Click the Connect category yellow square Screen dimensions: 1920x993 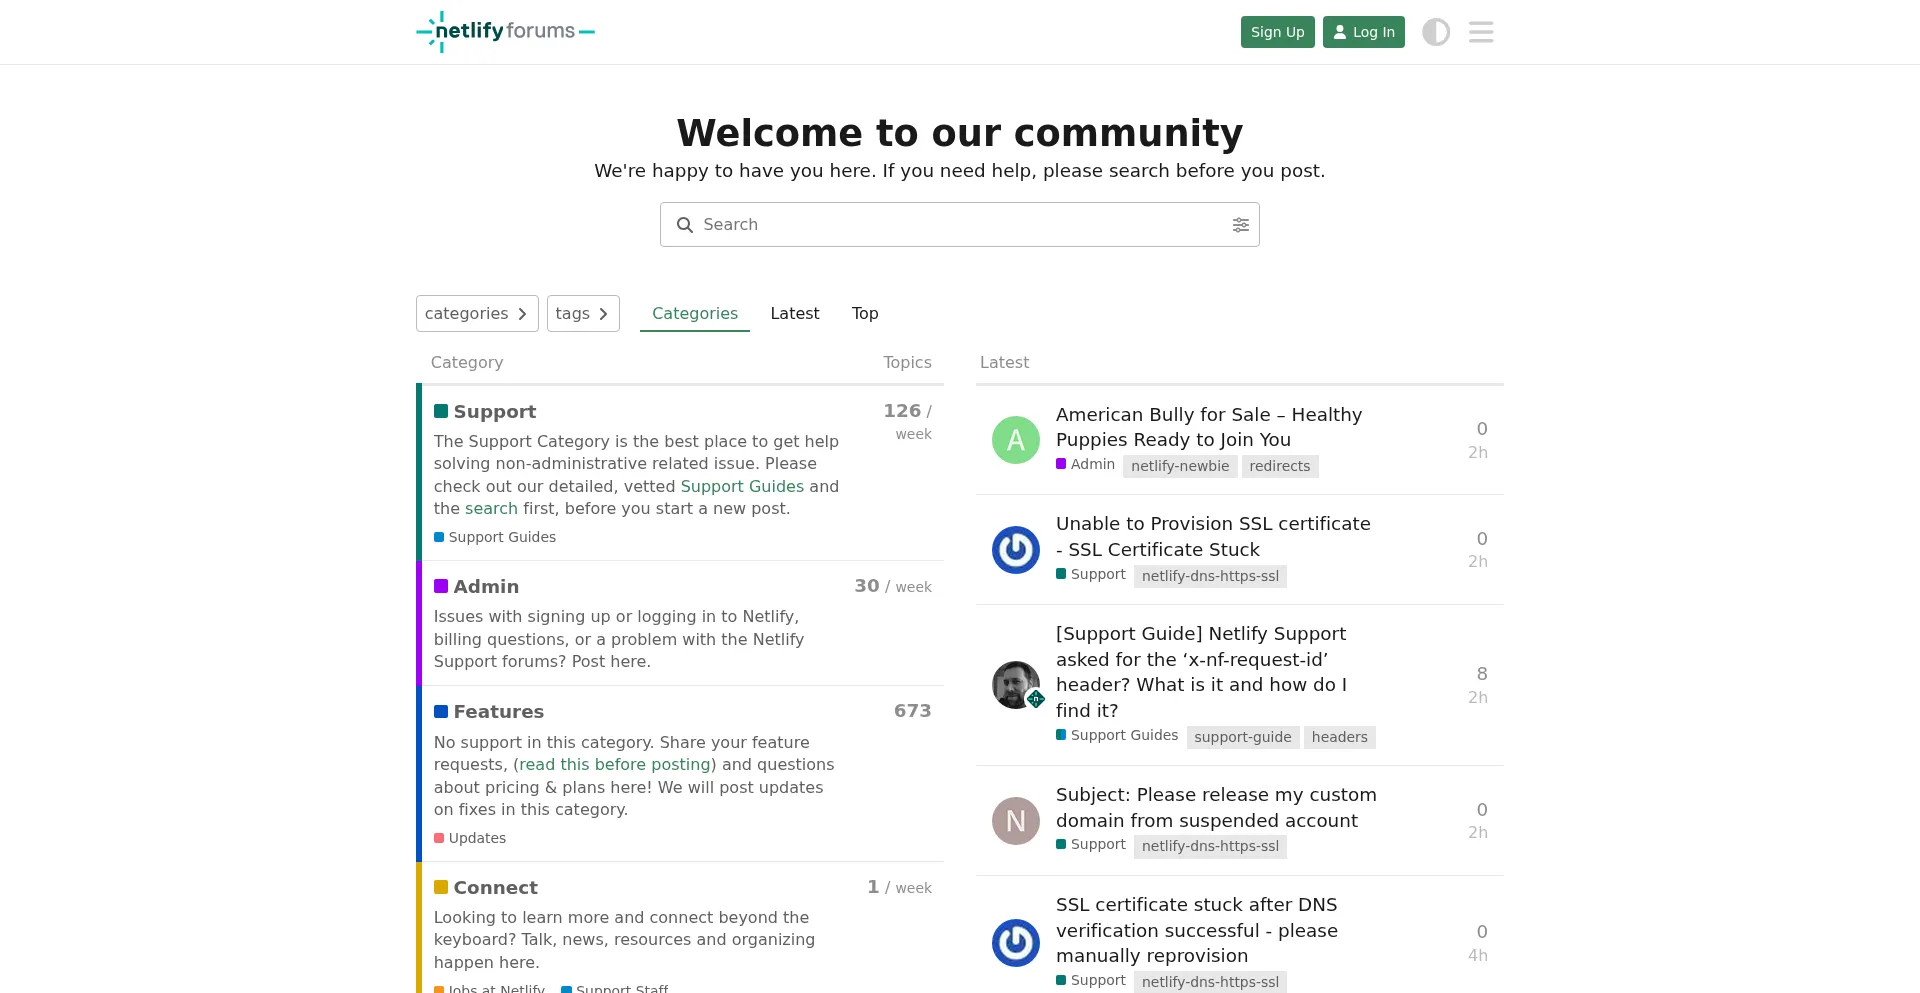tap(441, 887)
